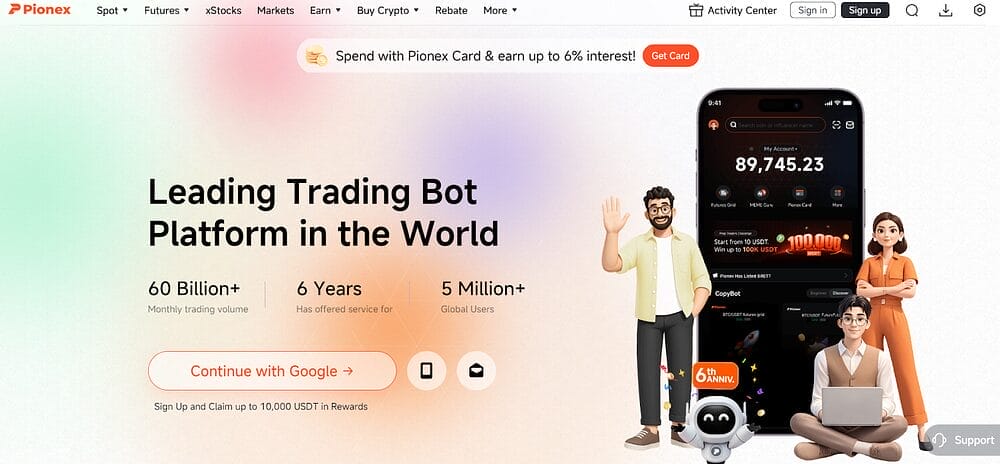Click the Activity Center gift icon
This screenshot has height=464, width=1000.
coord(696,10)
